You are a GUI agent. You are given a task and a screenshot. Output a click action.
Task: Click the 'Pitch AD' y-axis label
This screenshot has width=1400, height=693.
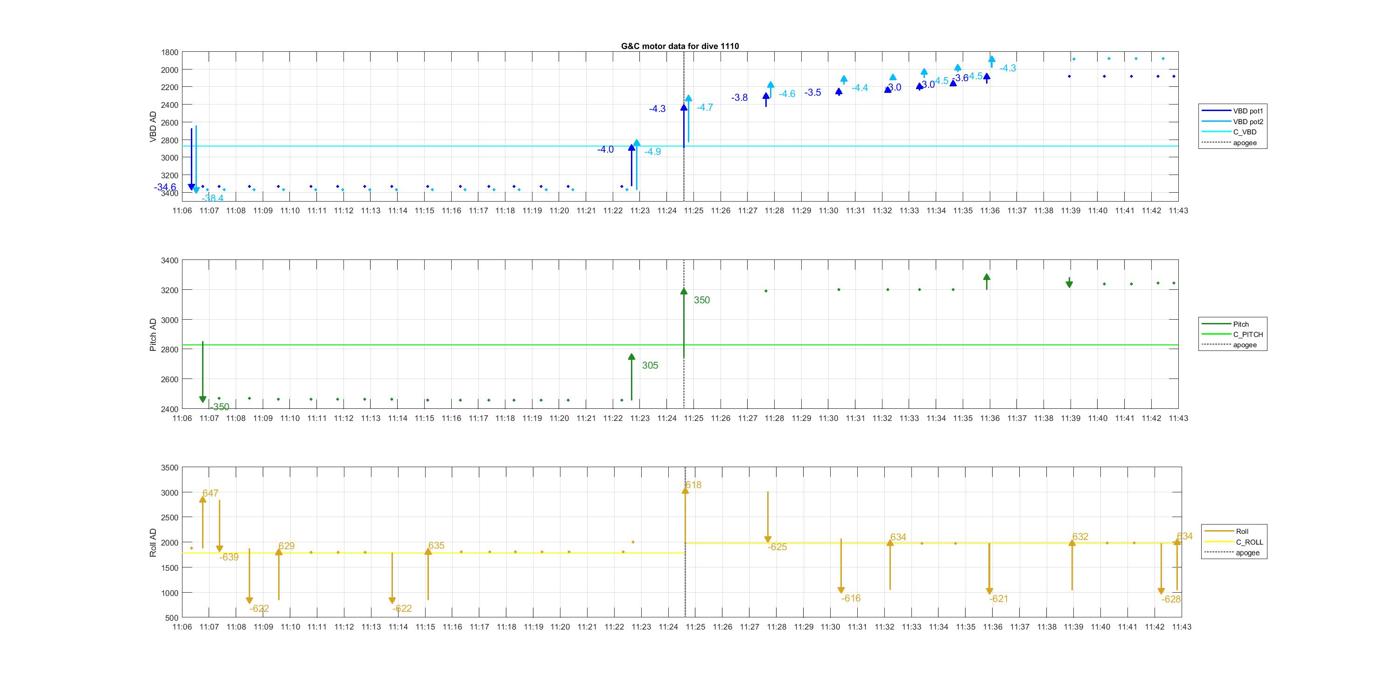[153, 335]
